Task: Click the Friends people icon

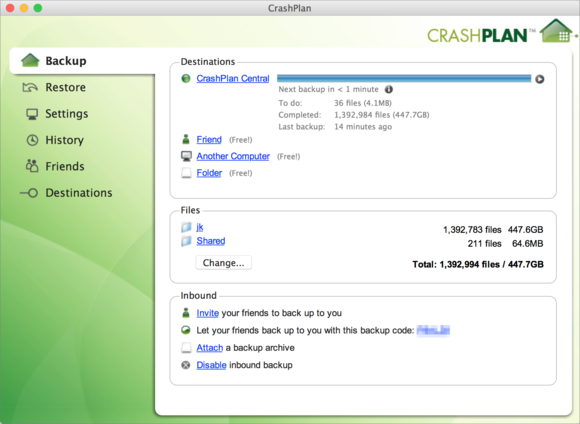Action: pos(32,166)
